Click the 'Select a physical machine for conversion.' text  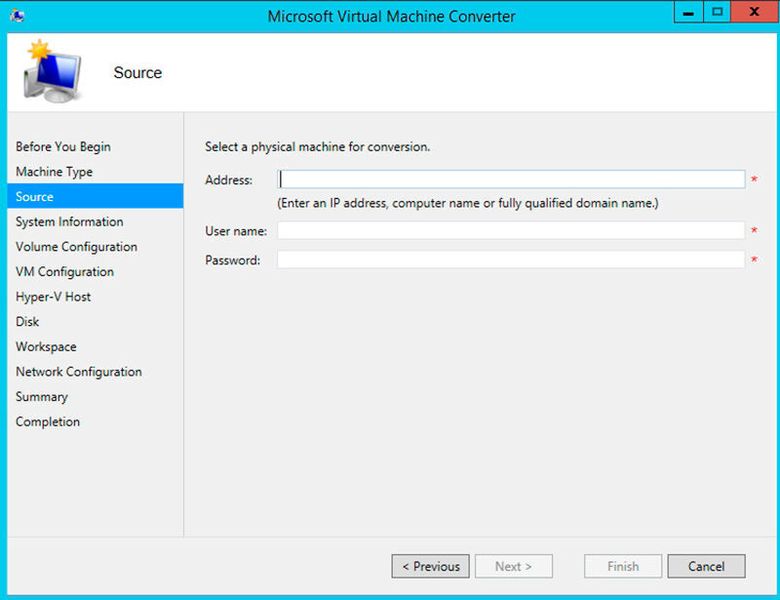pos(317,147)
